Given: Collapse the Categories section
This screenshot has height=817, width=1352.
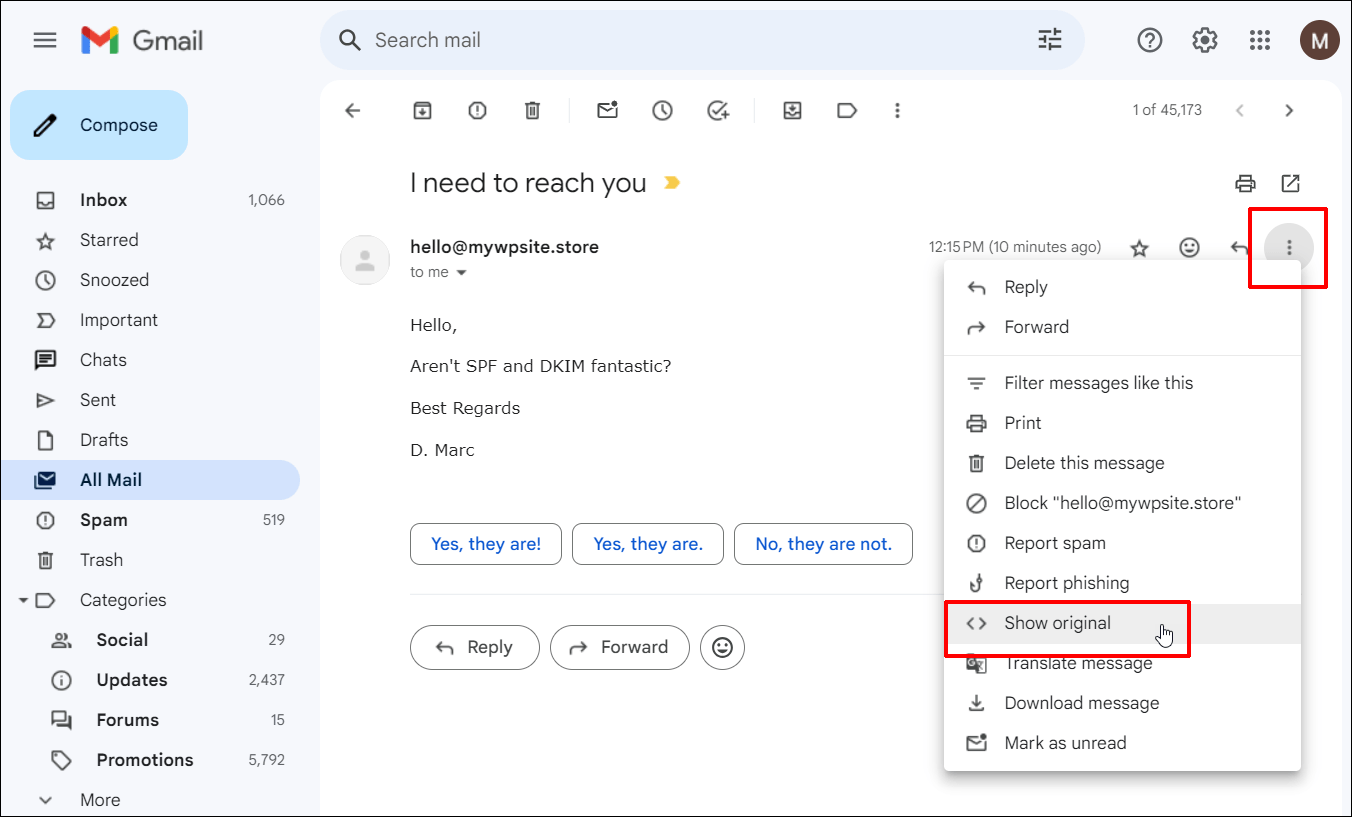Looking at the screenshot, I should [22, 600].
